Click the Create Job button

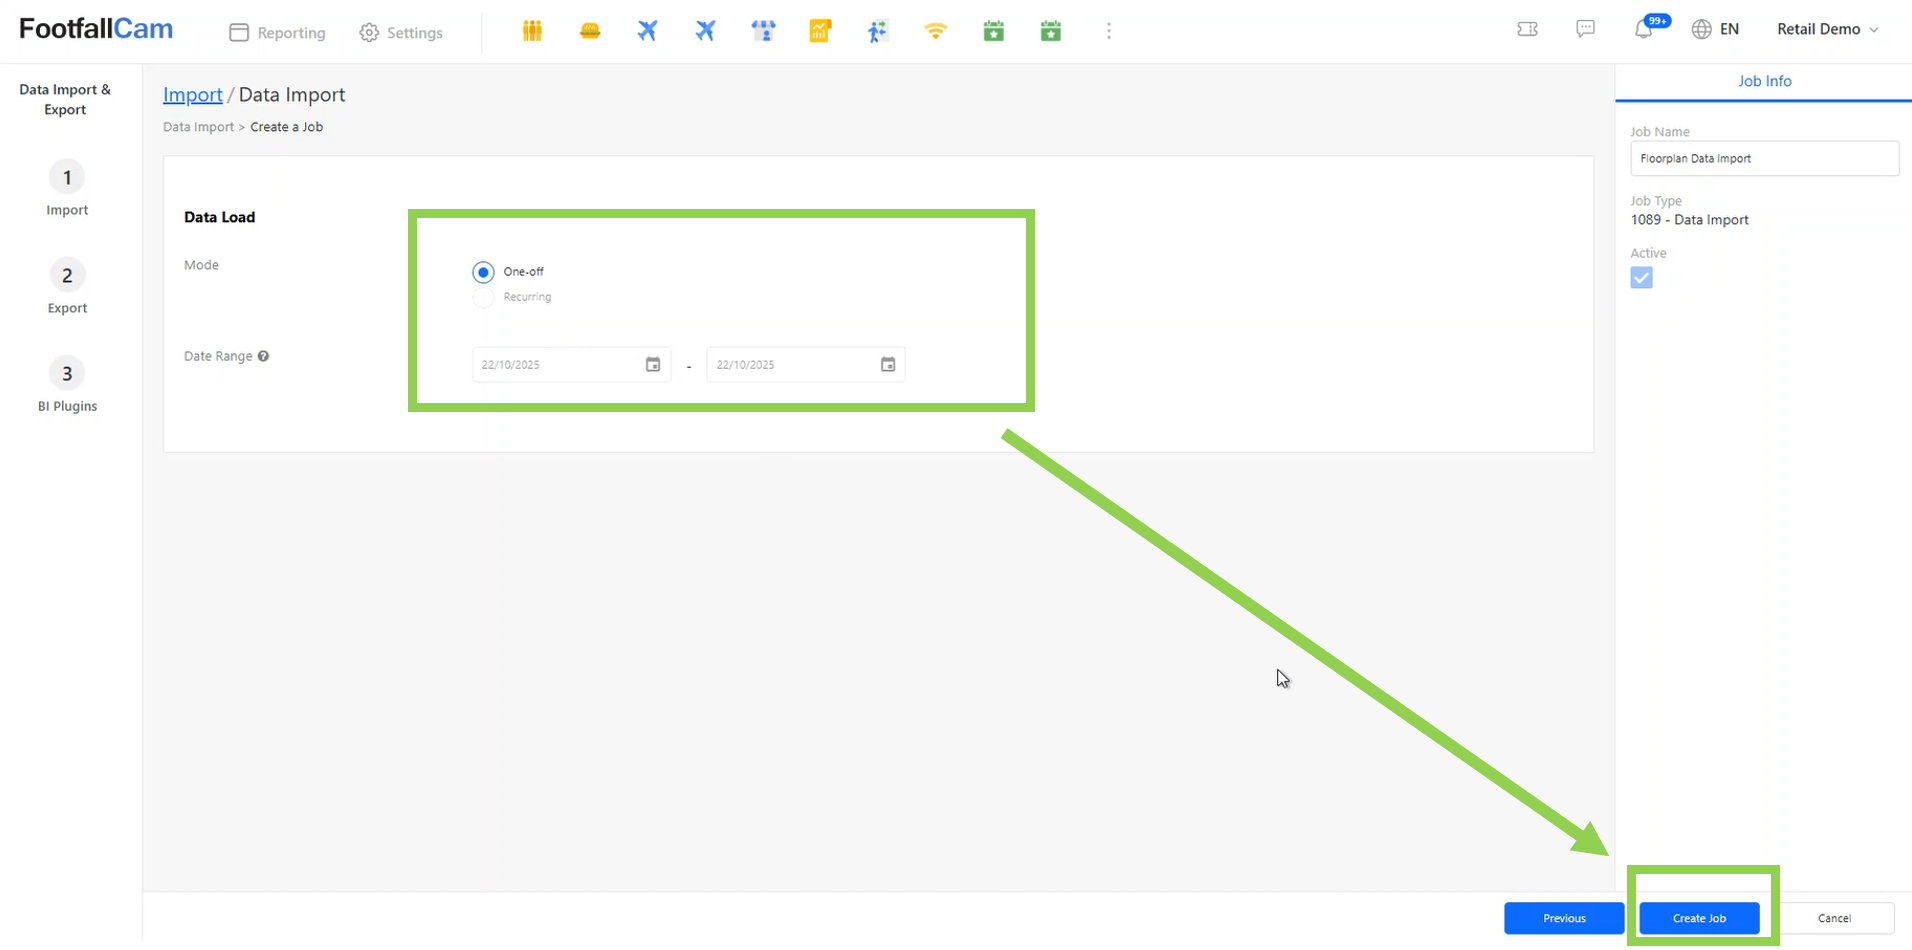tap(1699, 918)
